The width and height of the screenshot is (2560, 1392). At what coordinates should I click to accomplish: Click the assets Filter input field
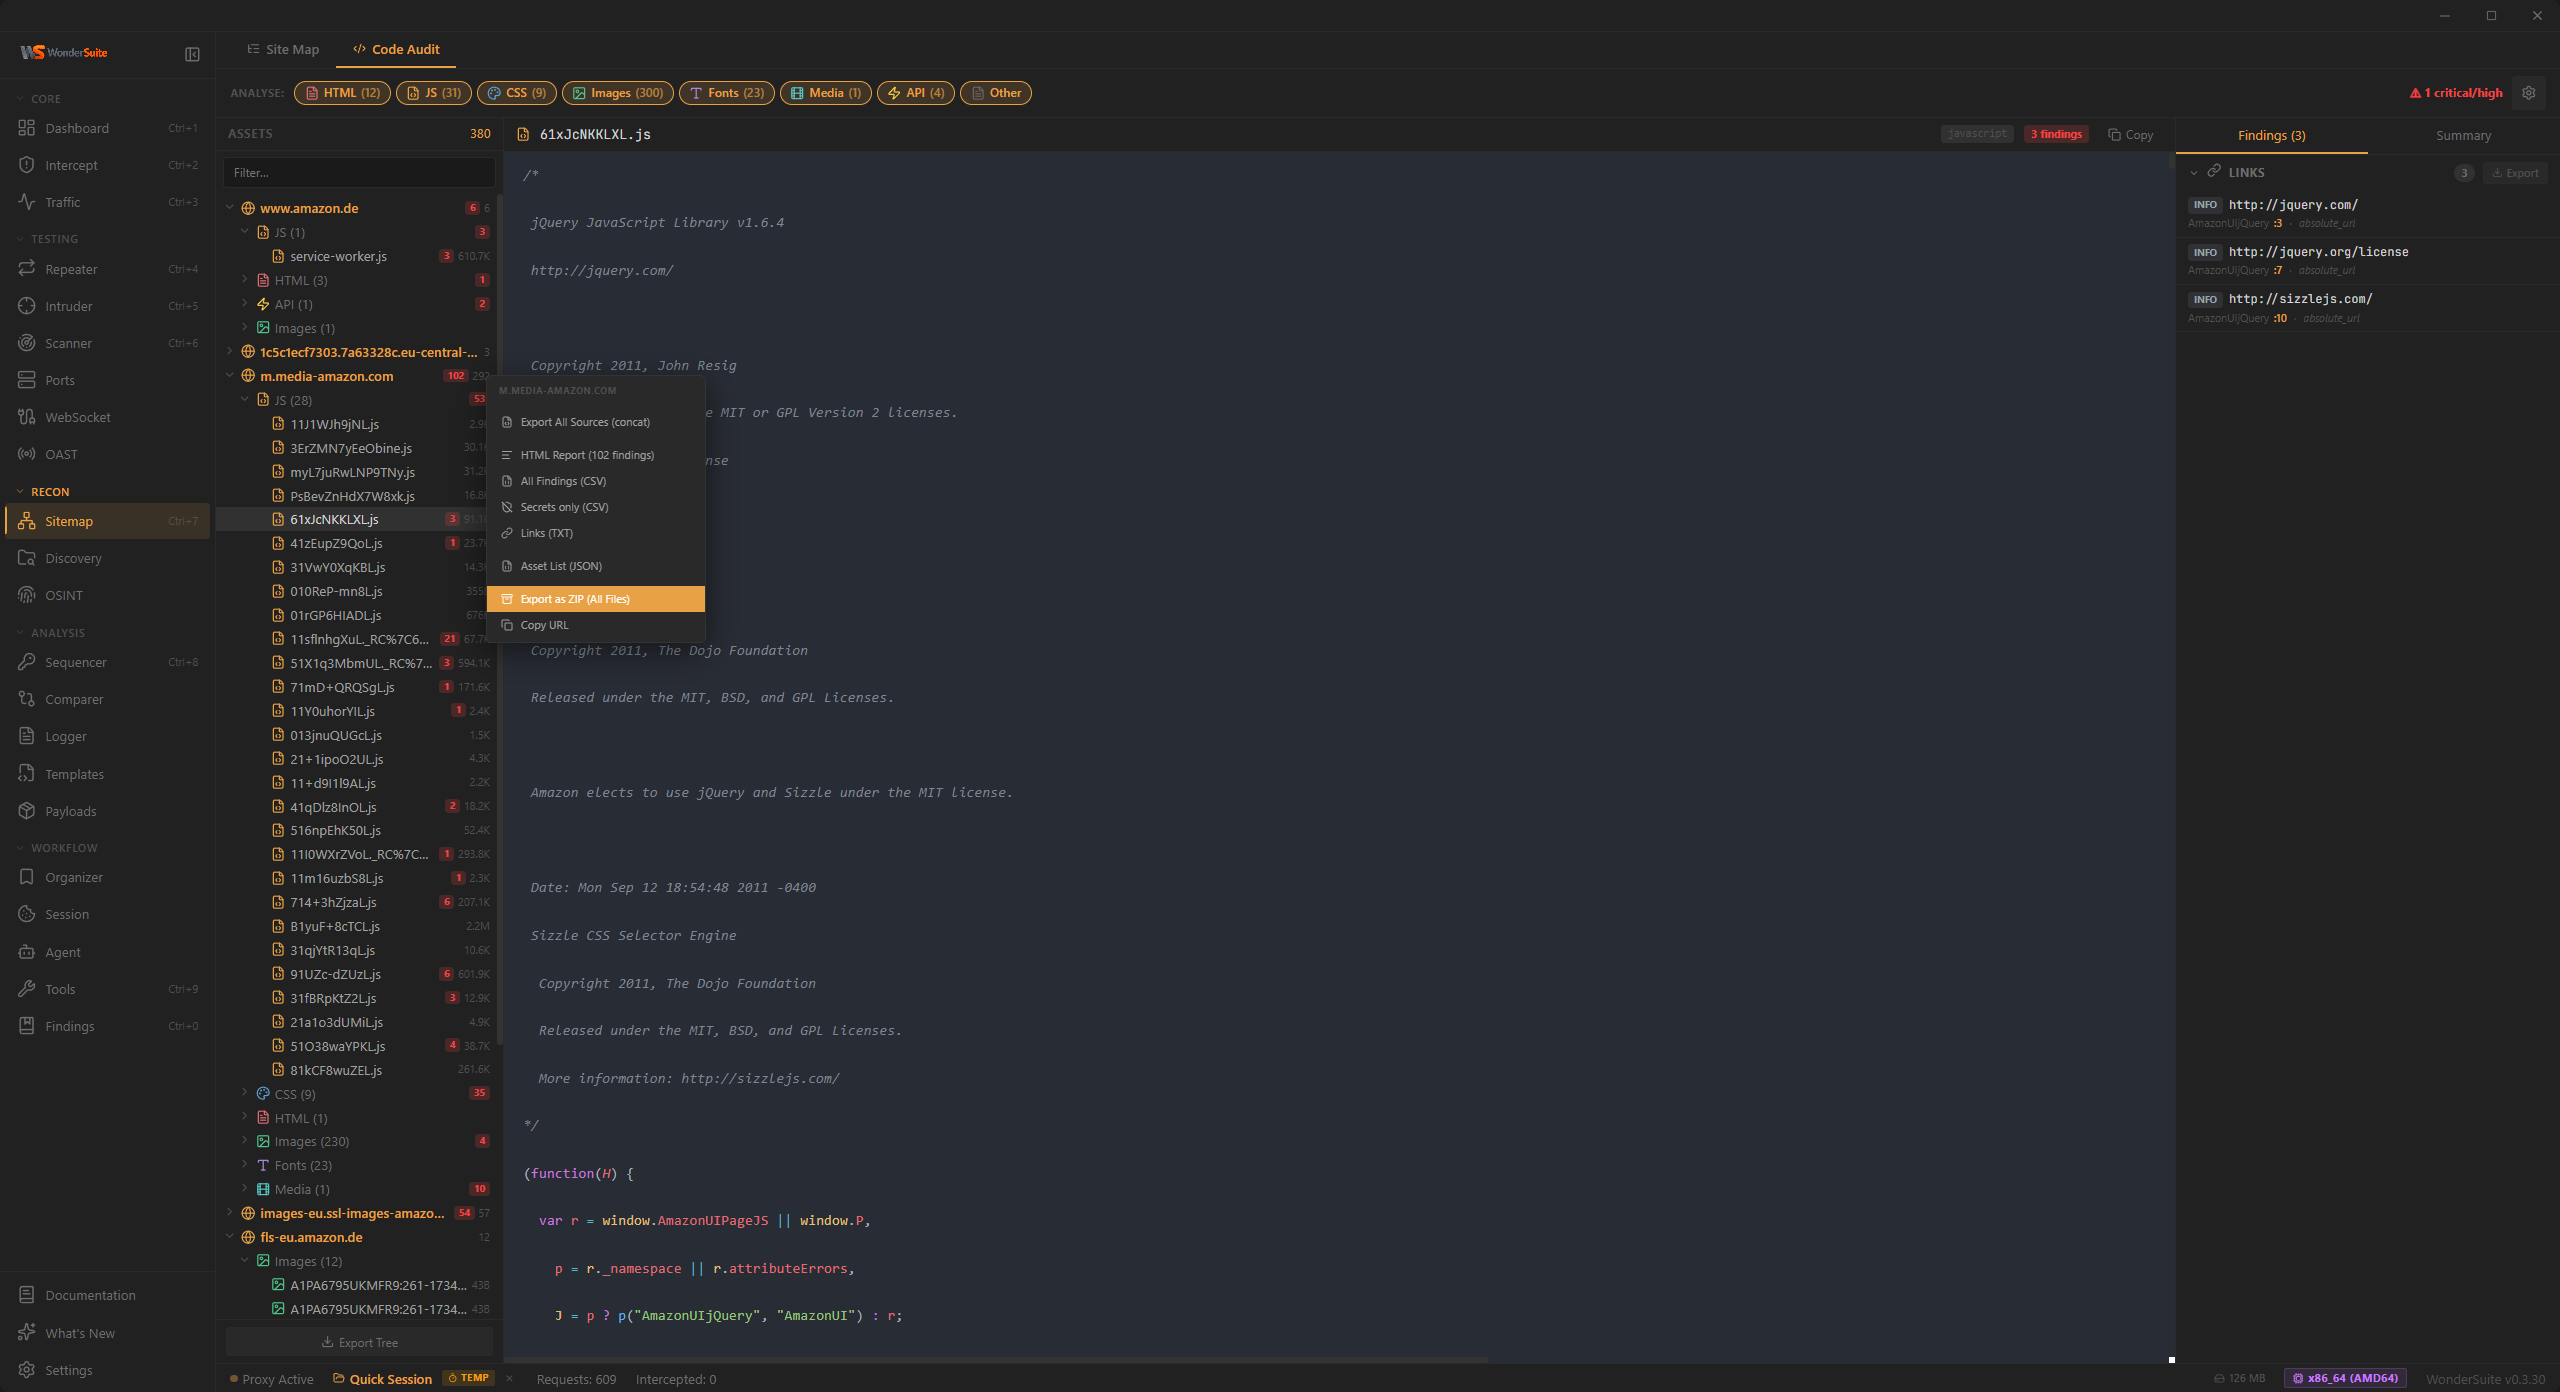point(359,173)
